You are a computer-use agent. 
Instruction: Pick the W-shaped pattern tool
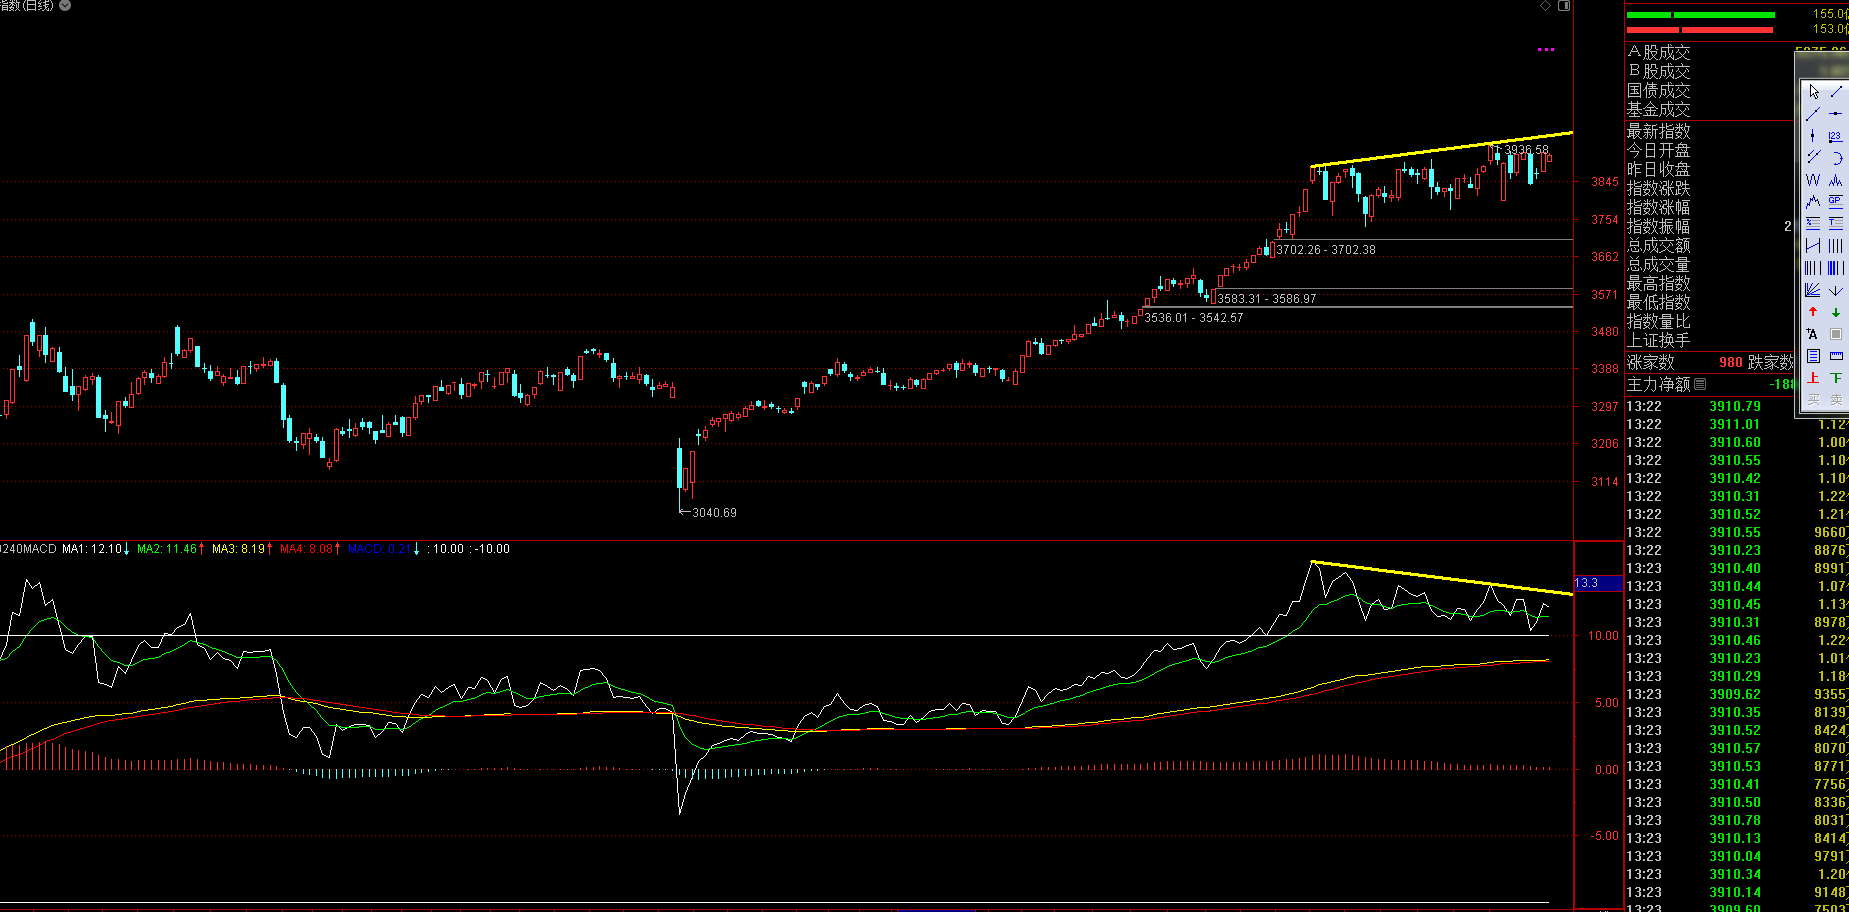1813,180
